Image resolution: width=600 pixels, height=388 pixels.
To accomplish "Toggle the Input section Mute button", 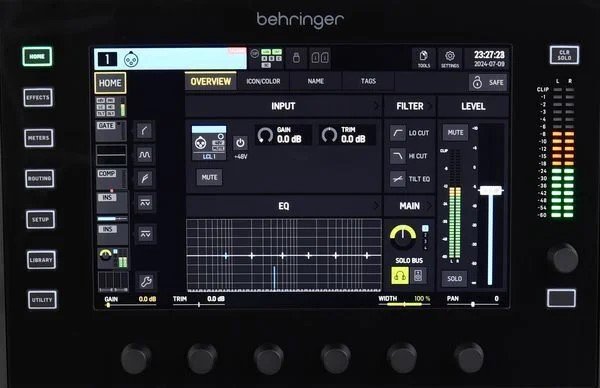I will pos(209,178).
